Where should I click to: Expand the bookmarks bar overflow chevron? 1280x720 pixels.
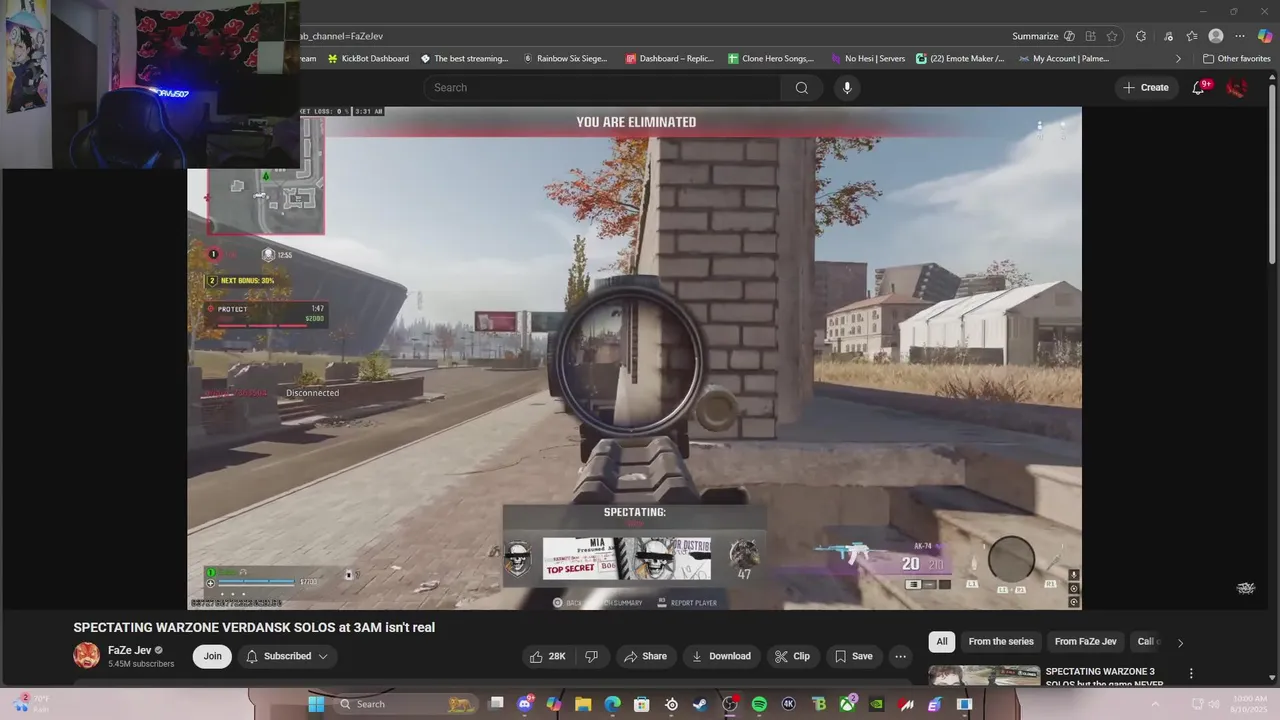1178,59
